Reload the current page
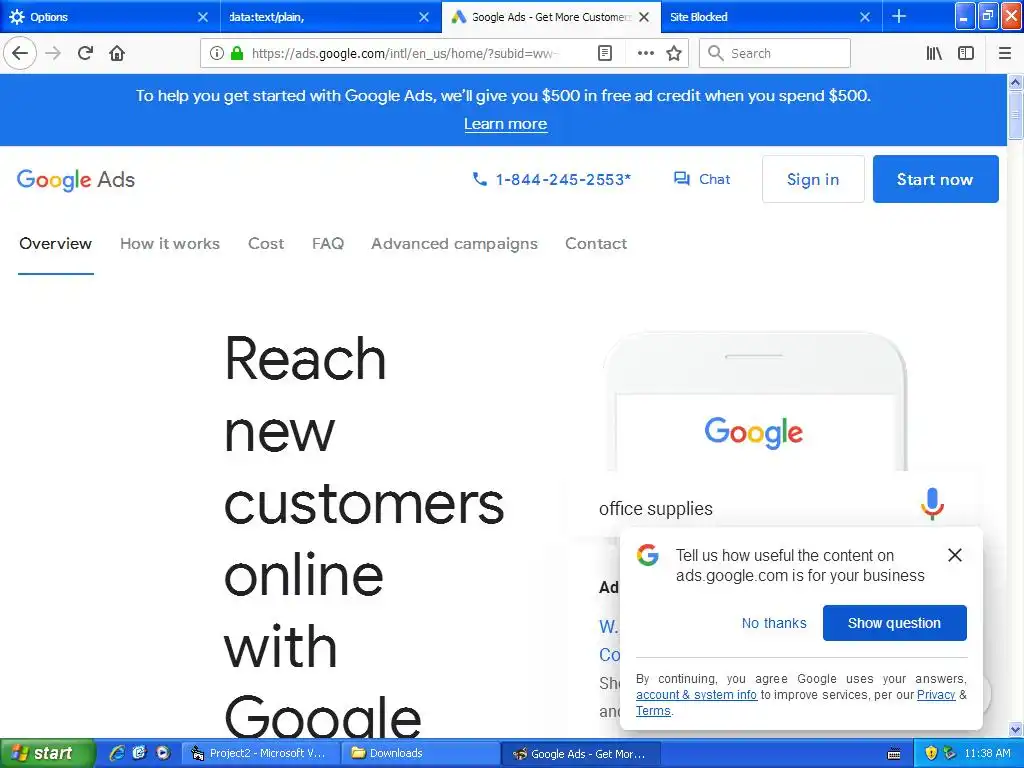 coord(85,53)
